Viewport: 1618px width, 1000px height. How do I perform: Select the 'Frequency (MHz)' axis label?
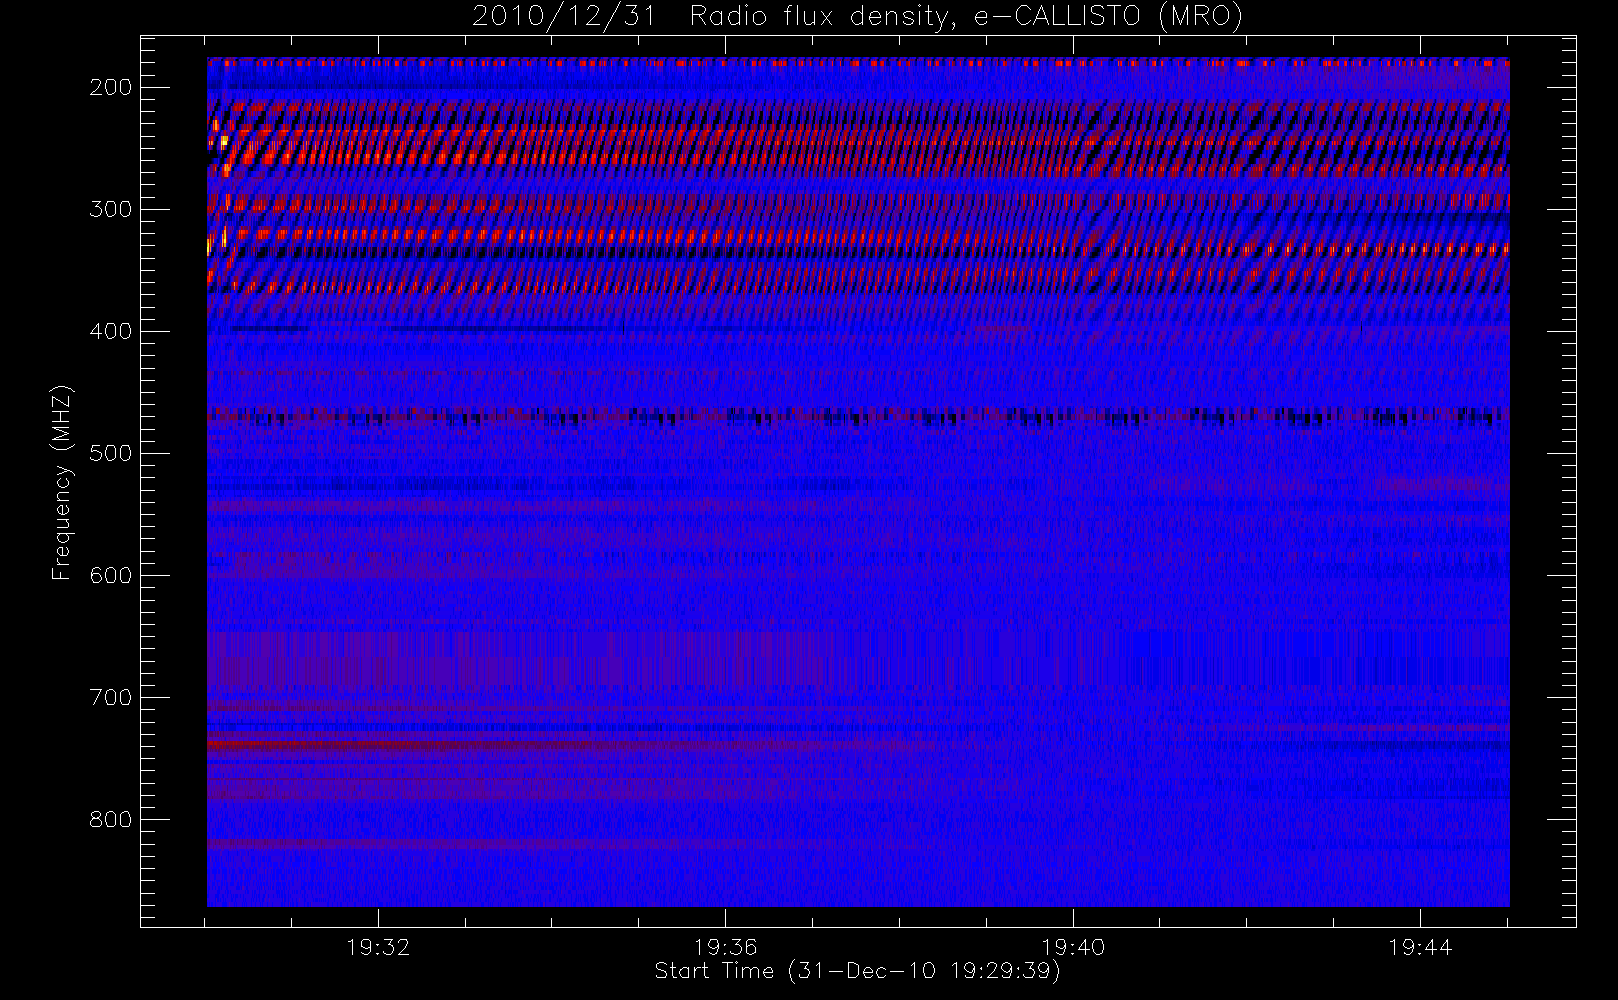point(61,482)
